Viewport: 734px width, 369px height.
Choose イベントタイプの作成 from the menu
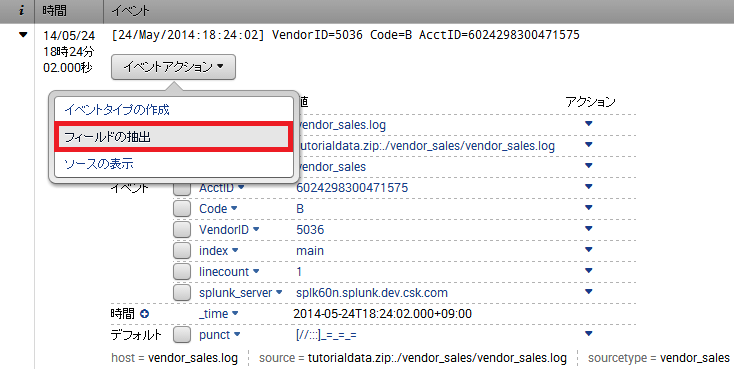pyautogui.click(x=117, y=110)
